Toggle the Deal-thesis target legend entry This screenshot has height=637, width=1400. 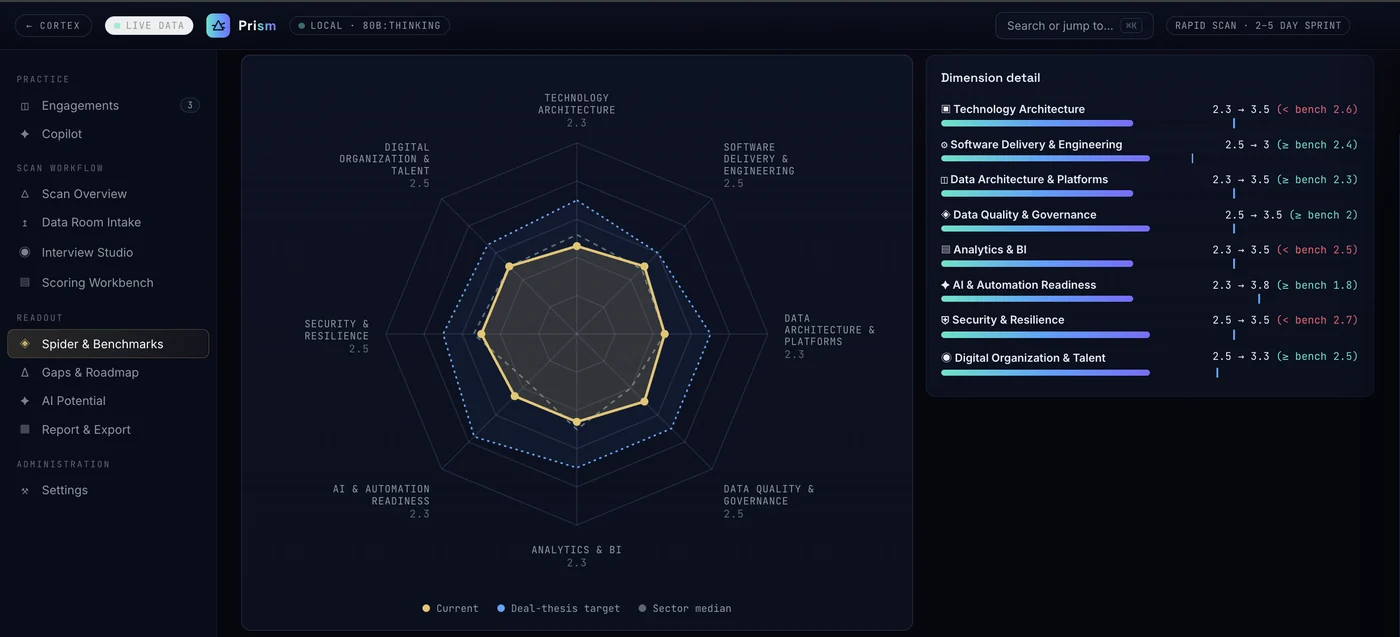(558, 608)
